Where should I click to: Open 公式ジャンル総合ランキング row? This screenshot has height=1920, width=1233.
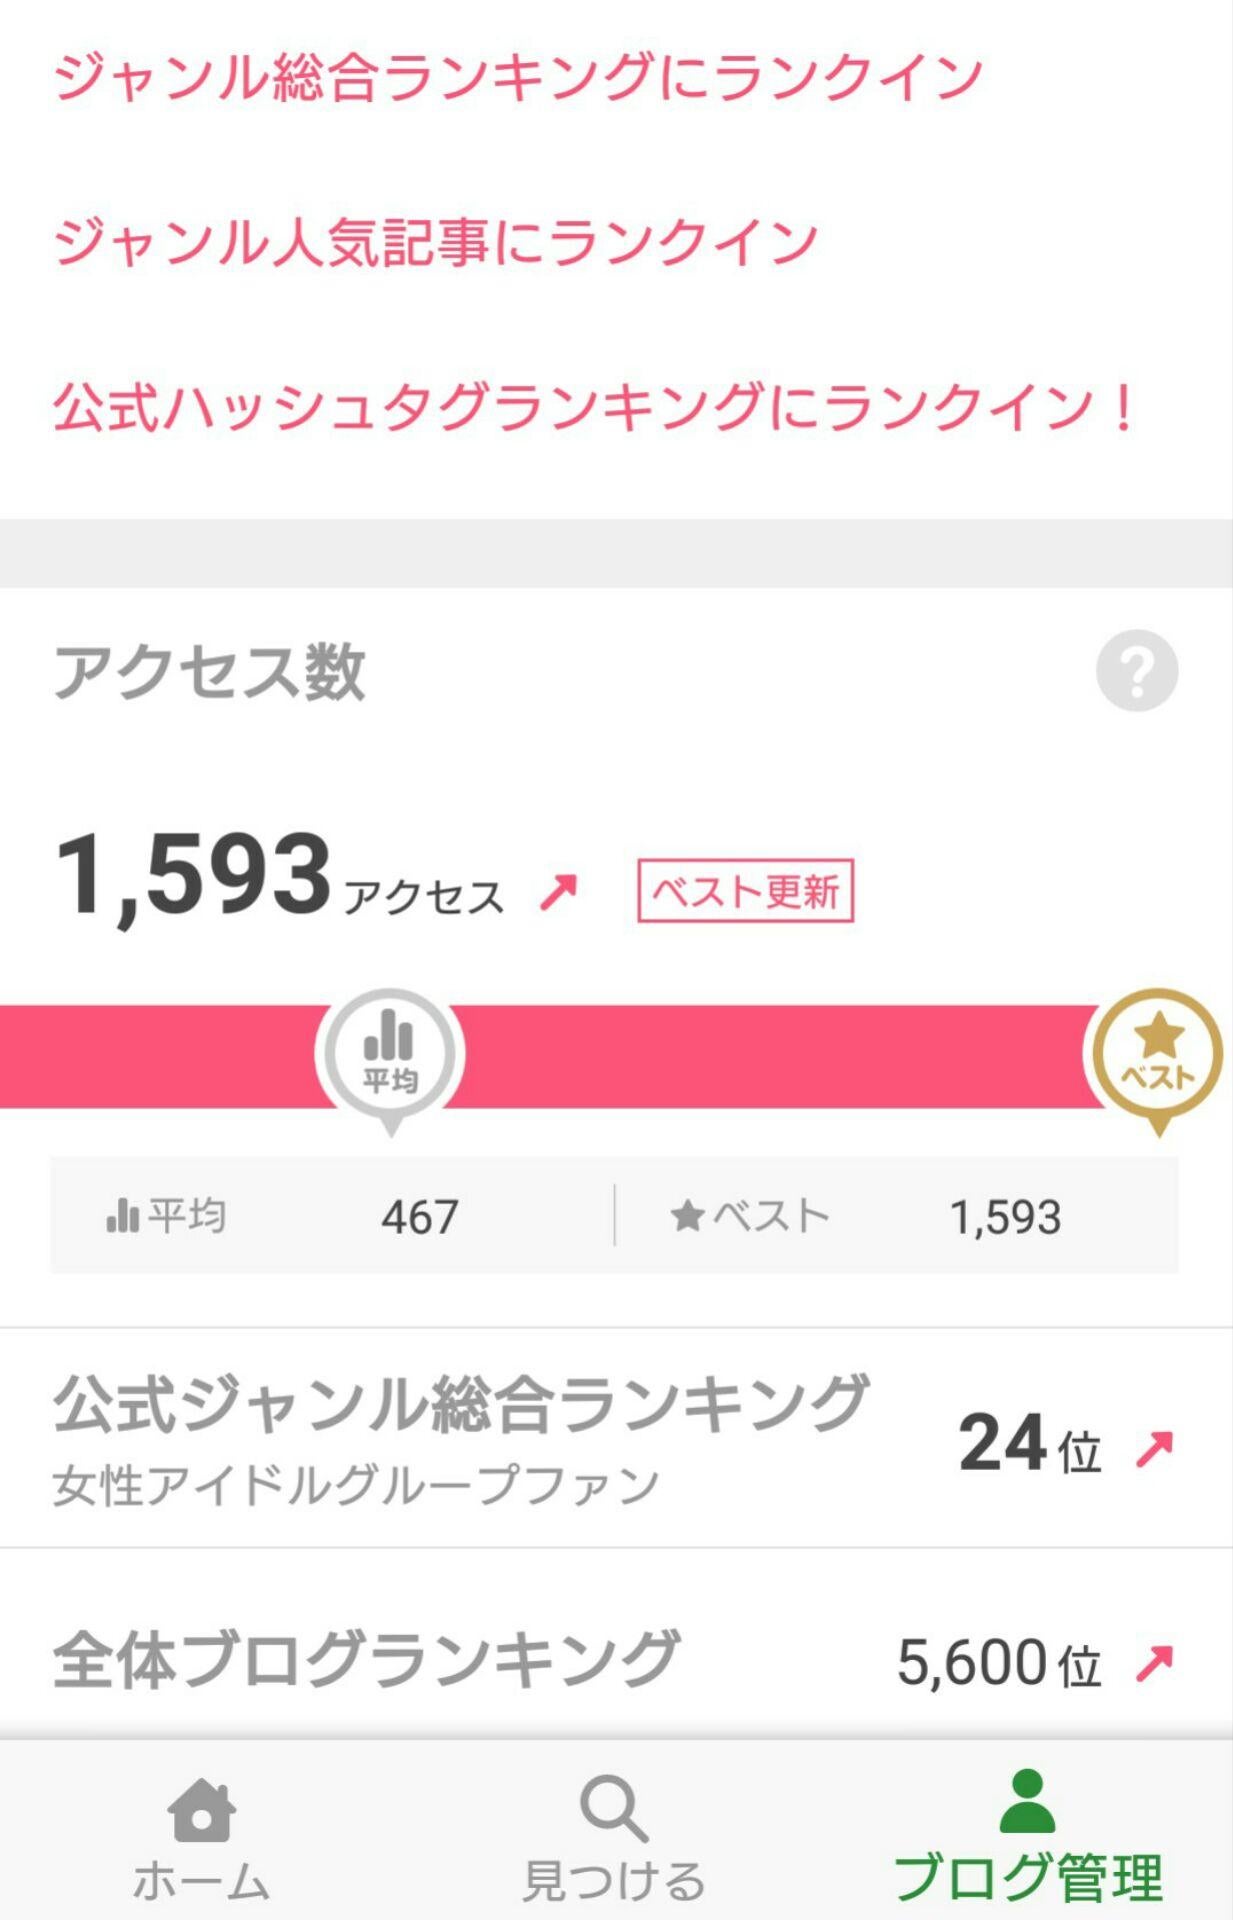coord(460,1438)
